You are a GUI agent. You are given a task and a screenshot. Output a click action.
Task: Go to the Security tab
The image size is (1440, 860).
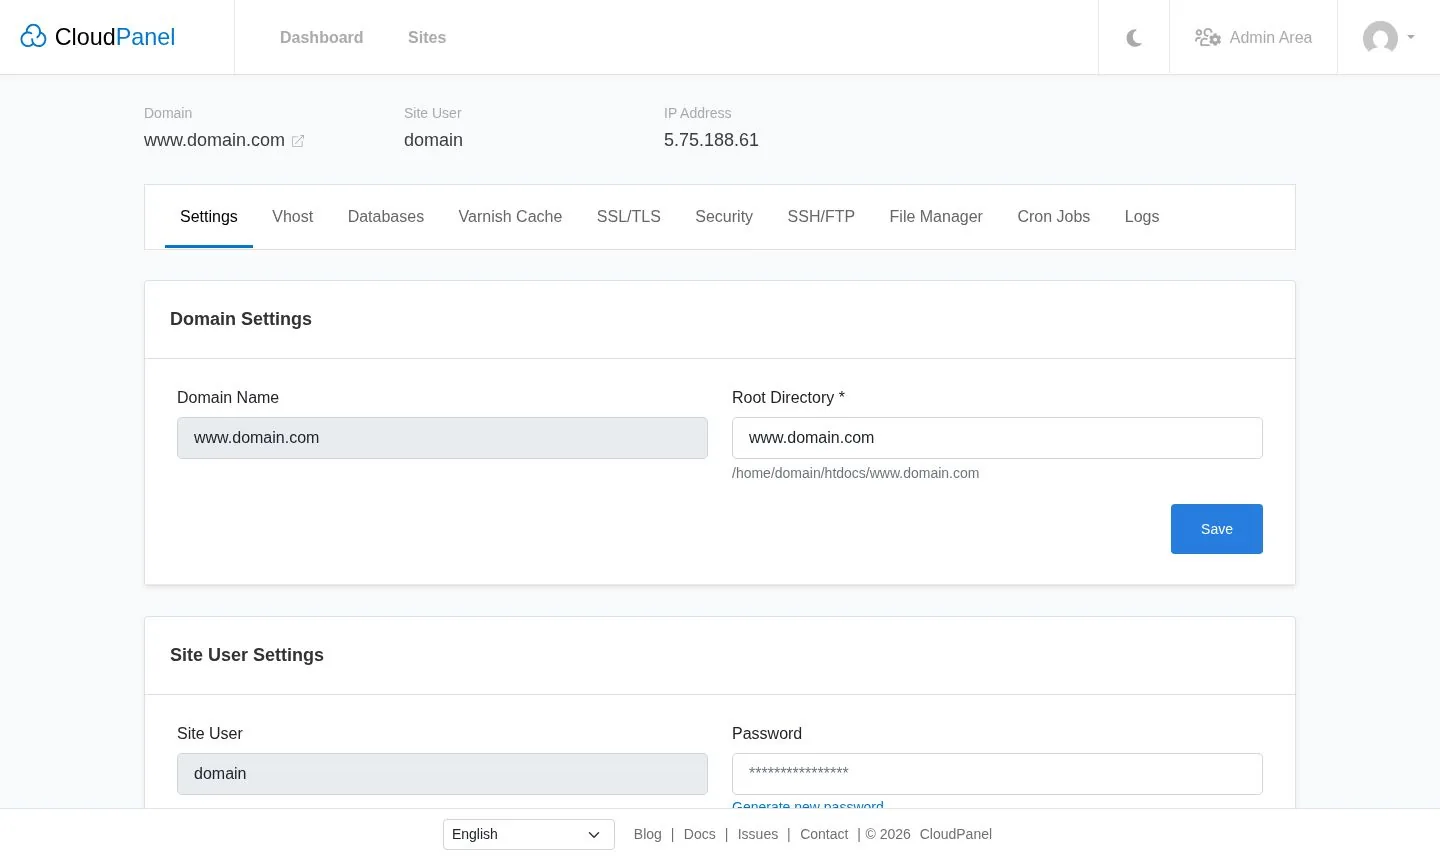724,216
